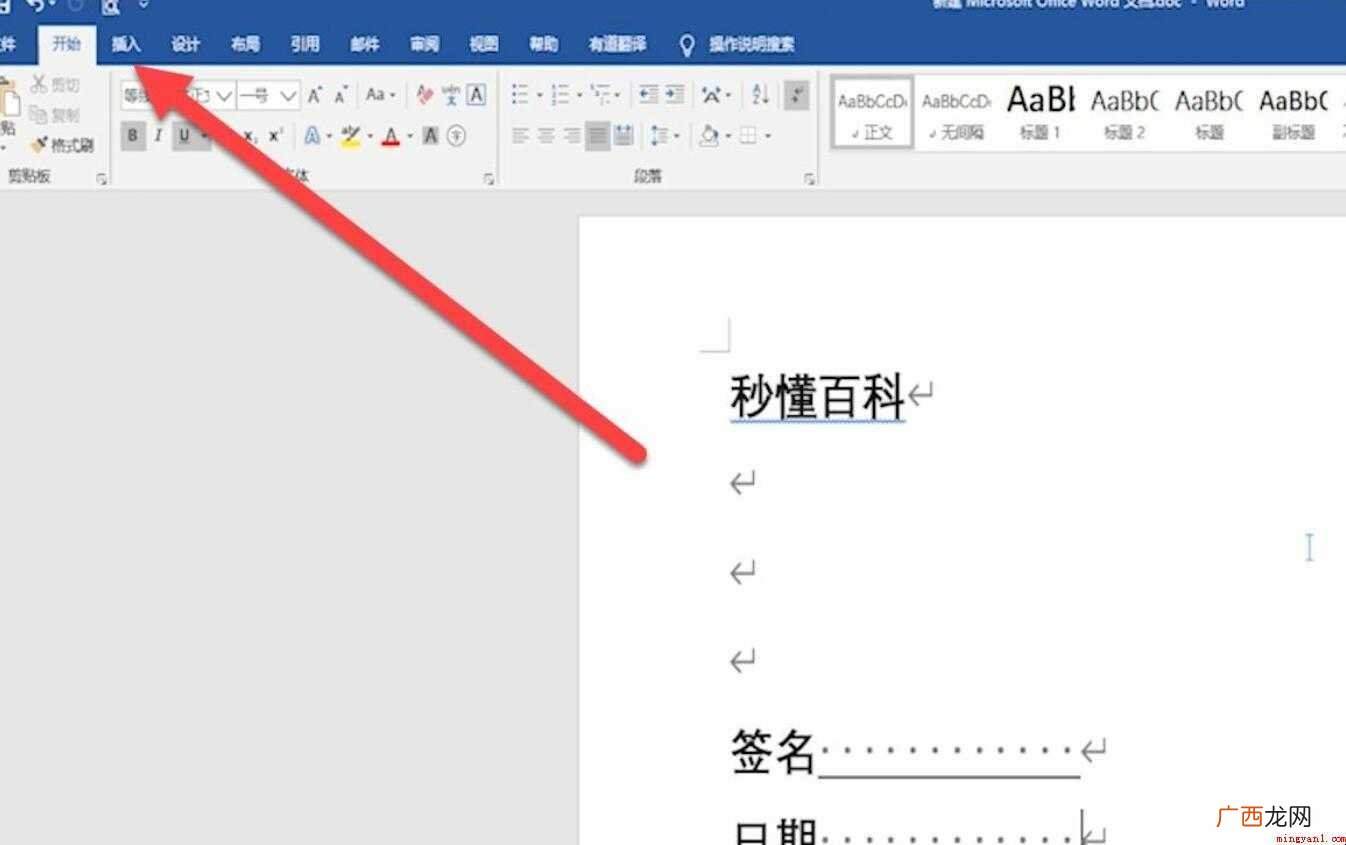The height and width of the screenshot is (845, 1346).
Task: Toggle Center alignment
Action: [x=546, y=136]
